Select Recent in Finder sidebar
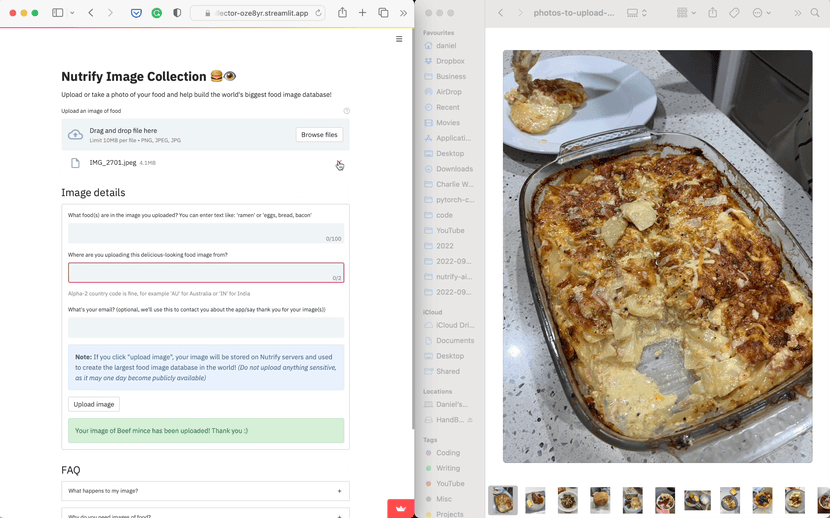This screenshot has width=830, height=518. point(447,107)
